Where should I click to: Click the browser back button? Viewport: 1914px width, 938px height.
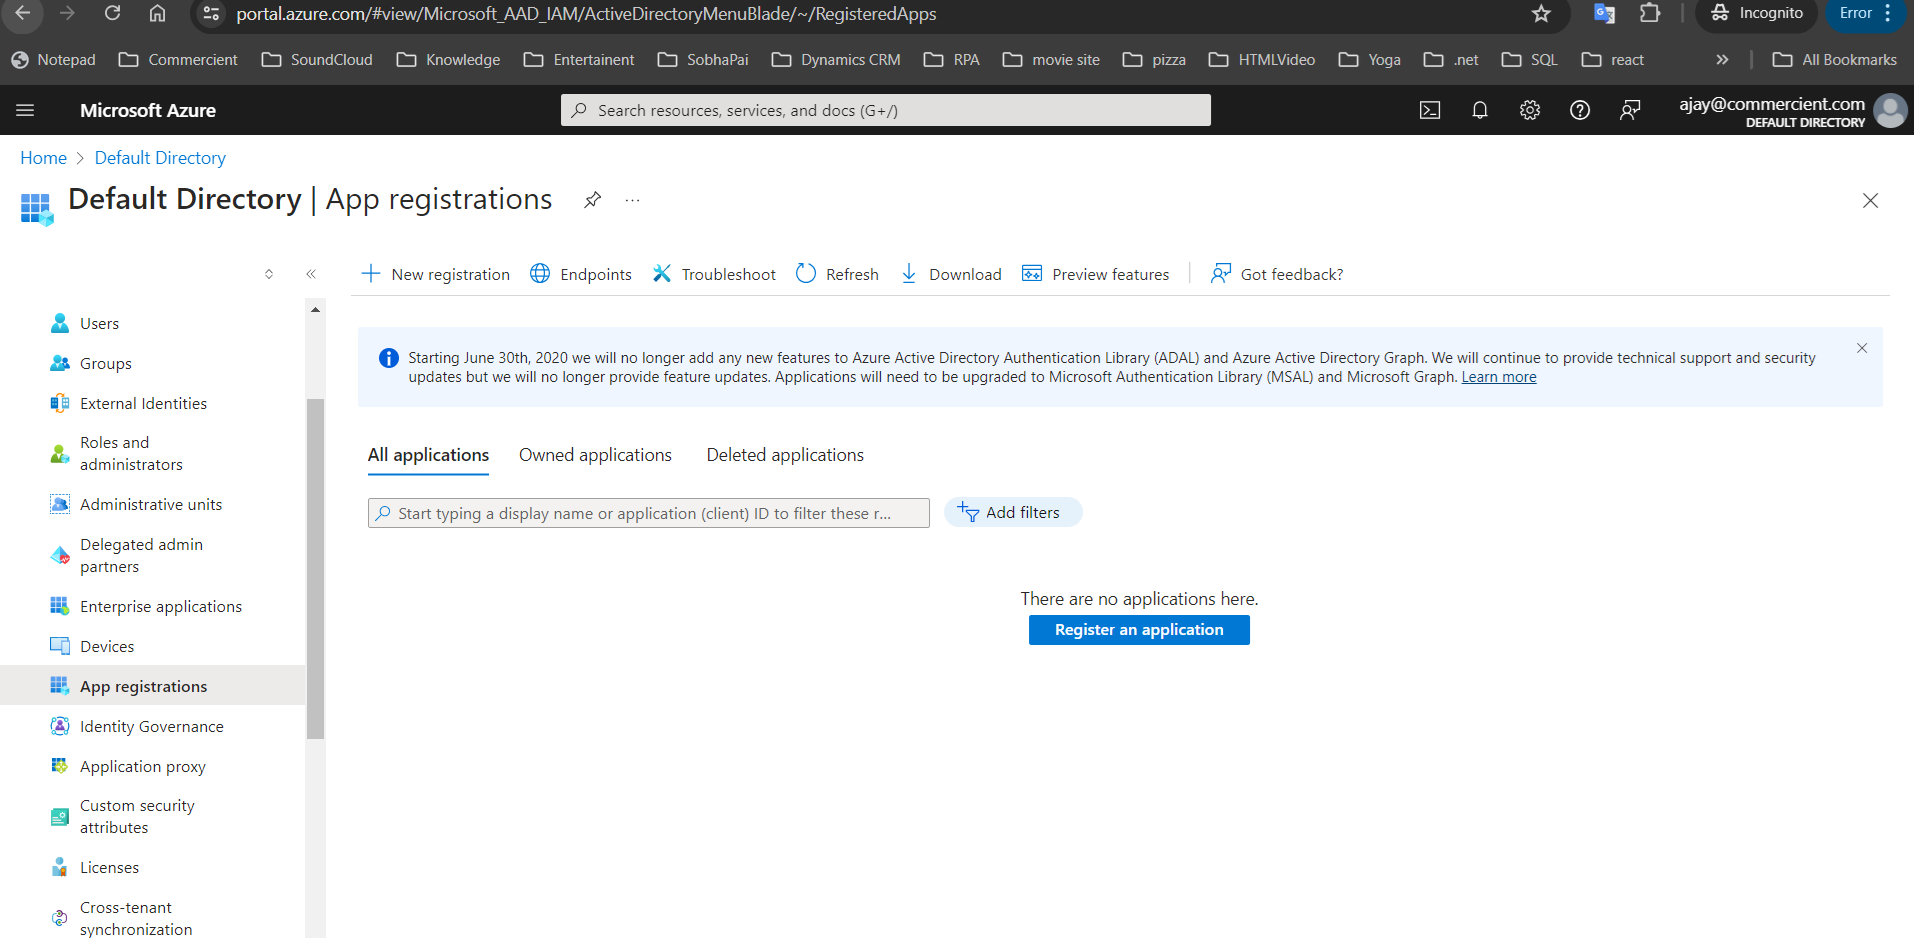click(22, 13)
